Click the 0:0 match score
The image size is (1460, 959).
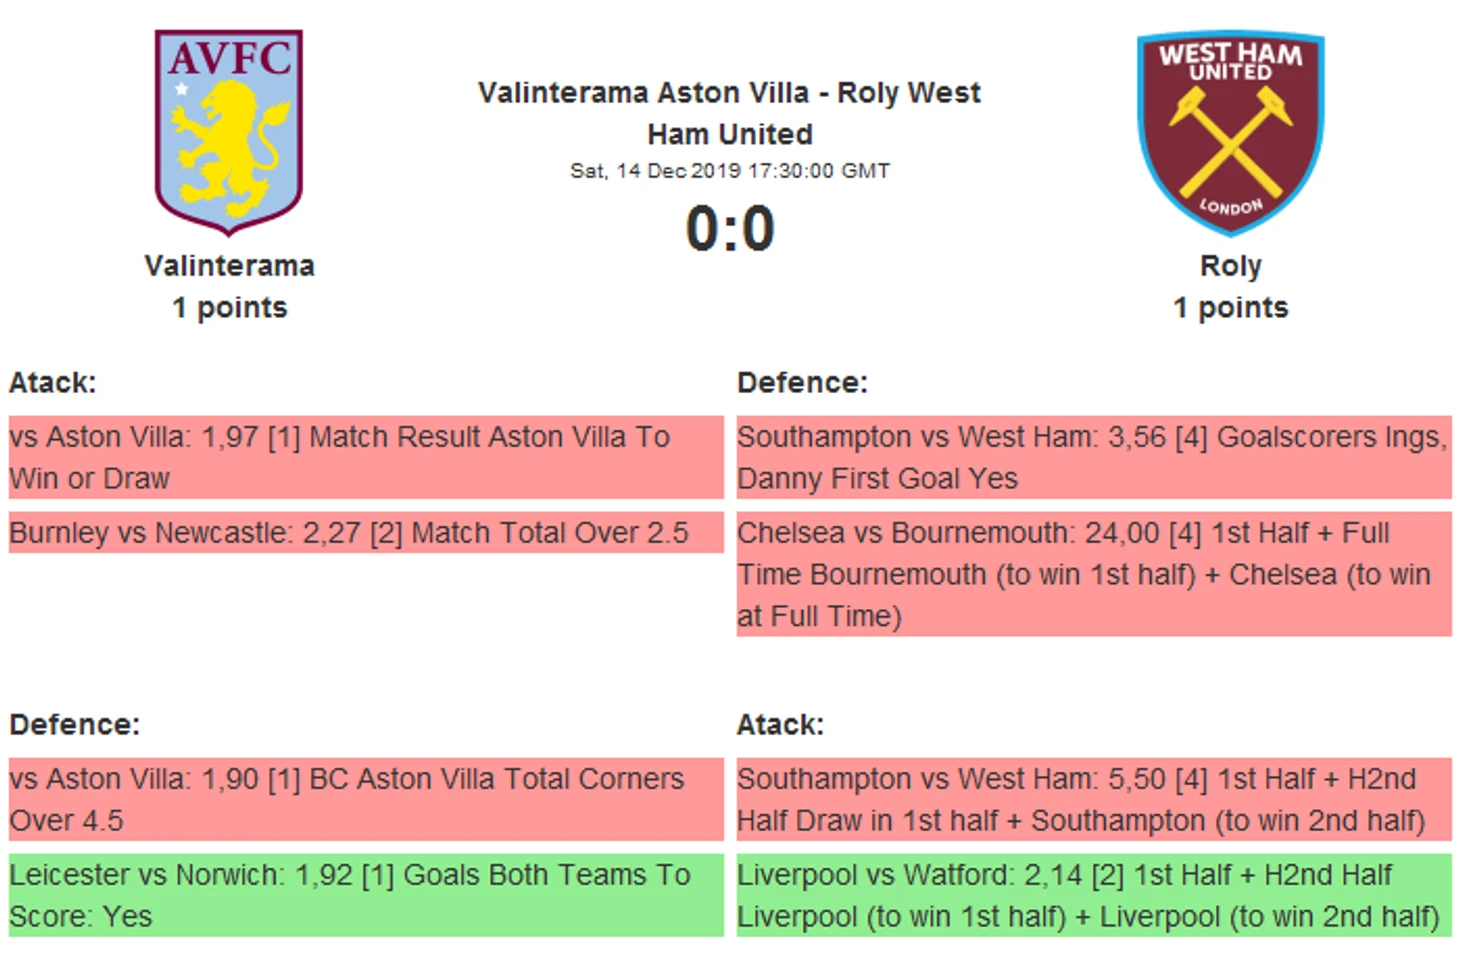point(729,229)
